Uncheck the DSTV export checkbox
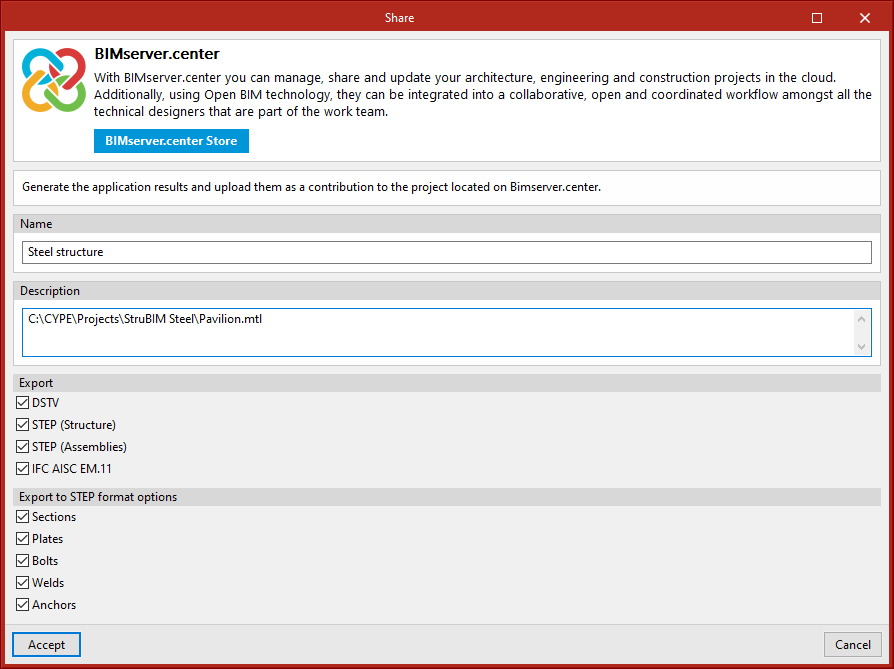 23,403
